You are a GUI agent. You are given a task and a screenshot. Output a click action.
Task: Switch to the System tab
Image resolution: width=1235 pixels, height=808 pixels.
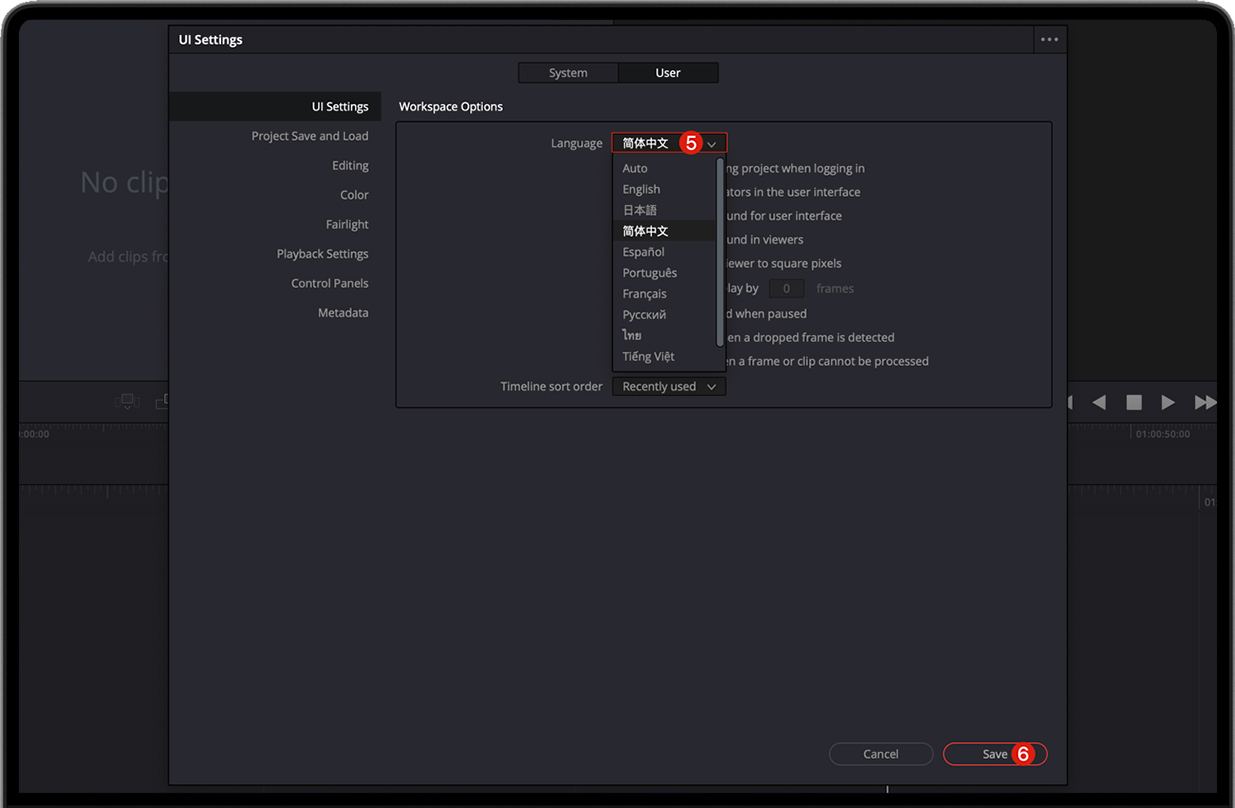(568, 73)
